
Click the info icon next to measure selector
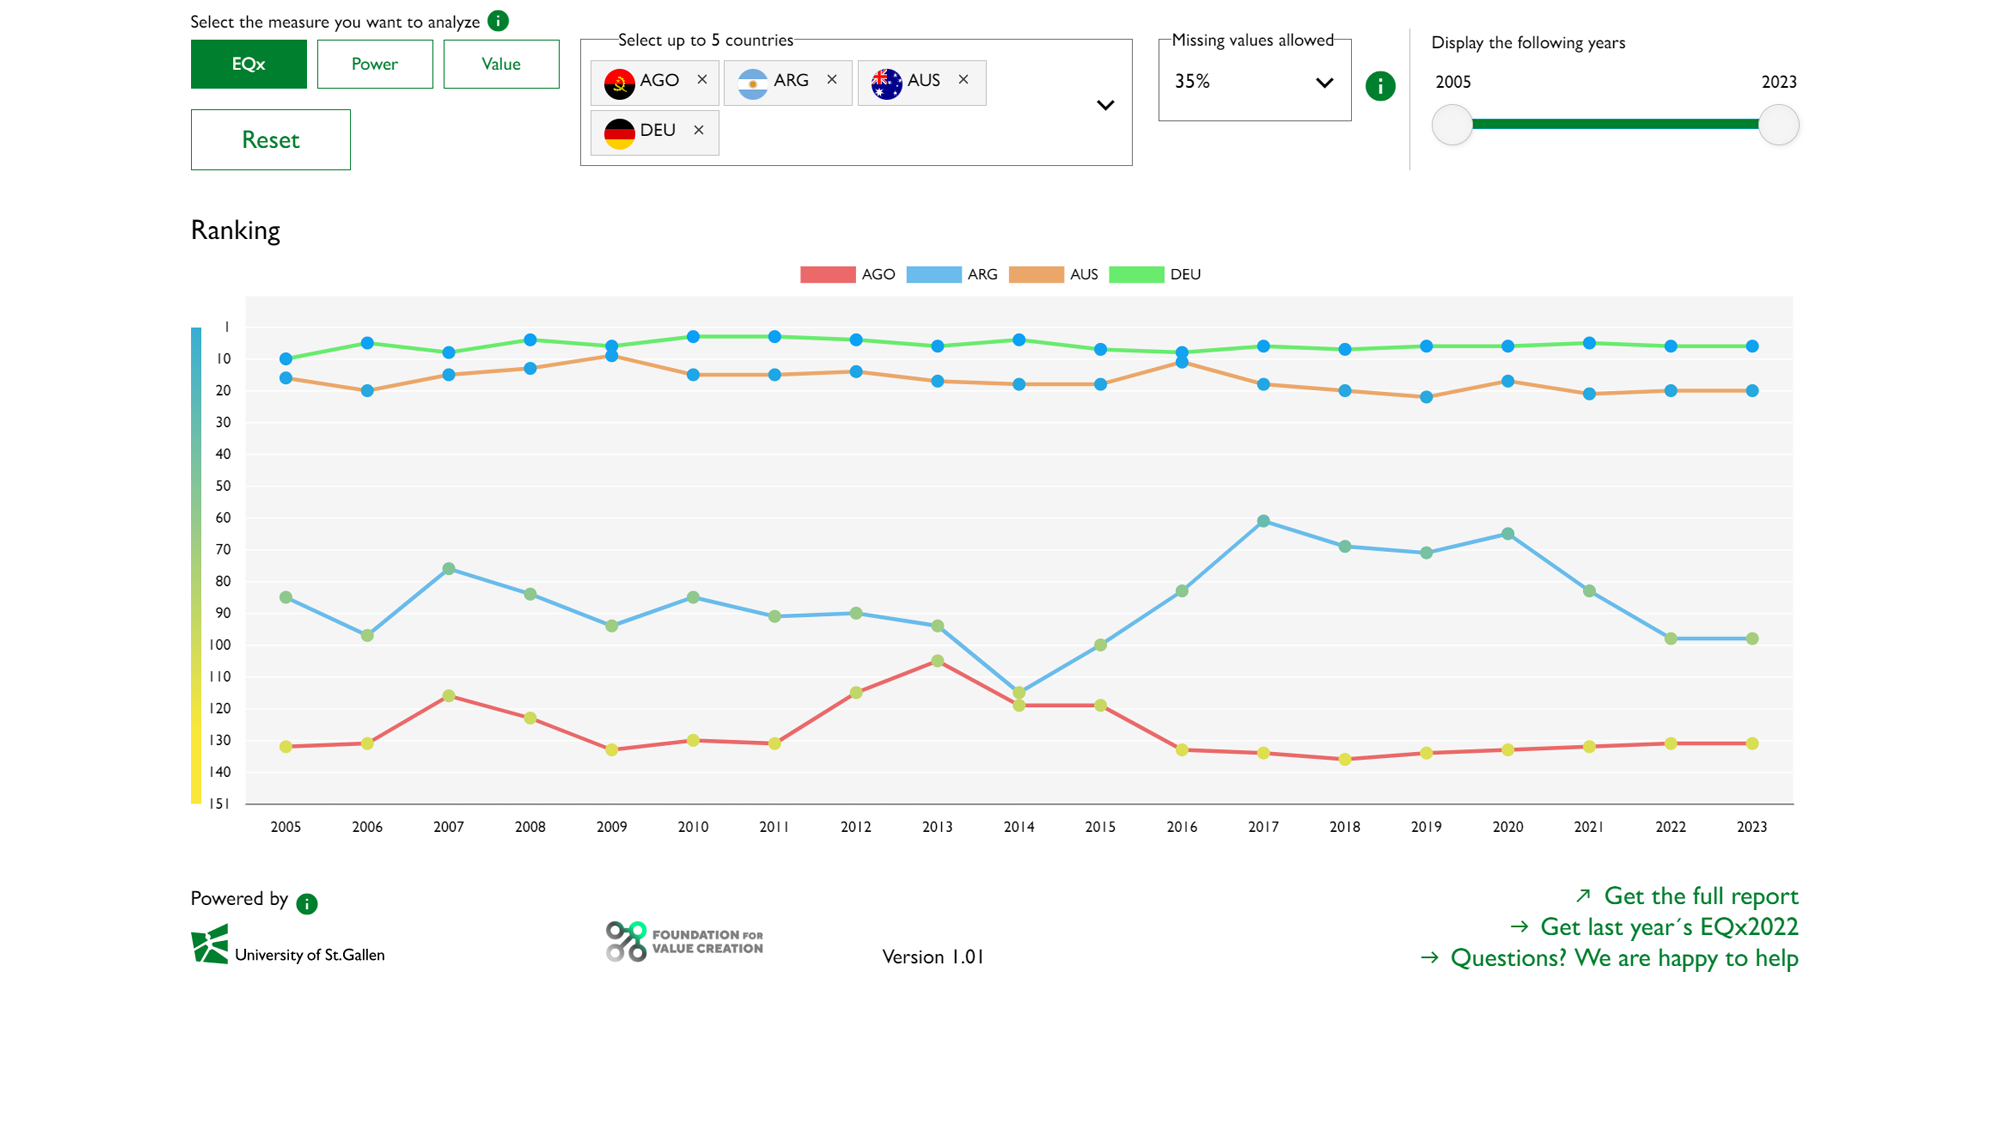click(x=497, y=20)
